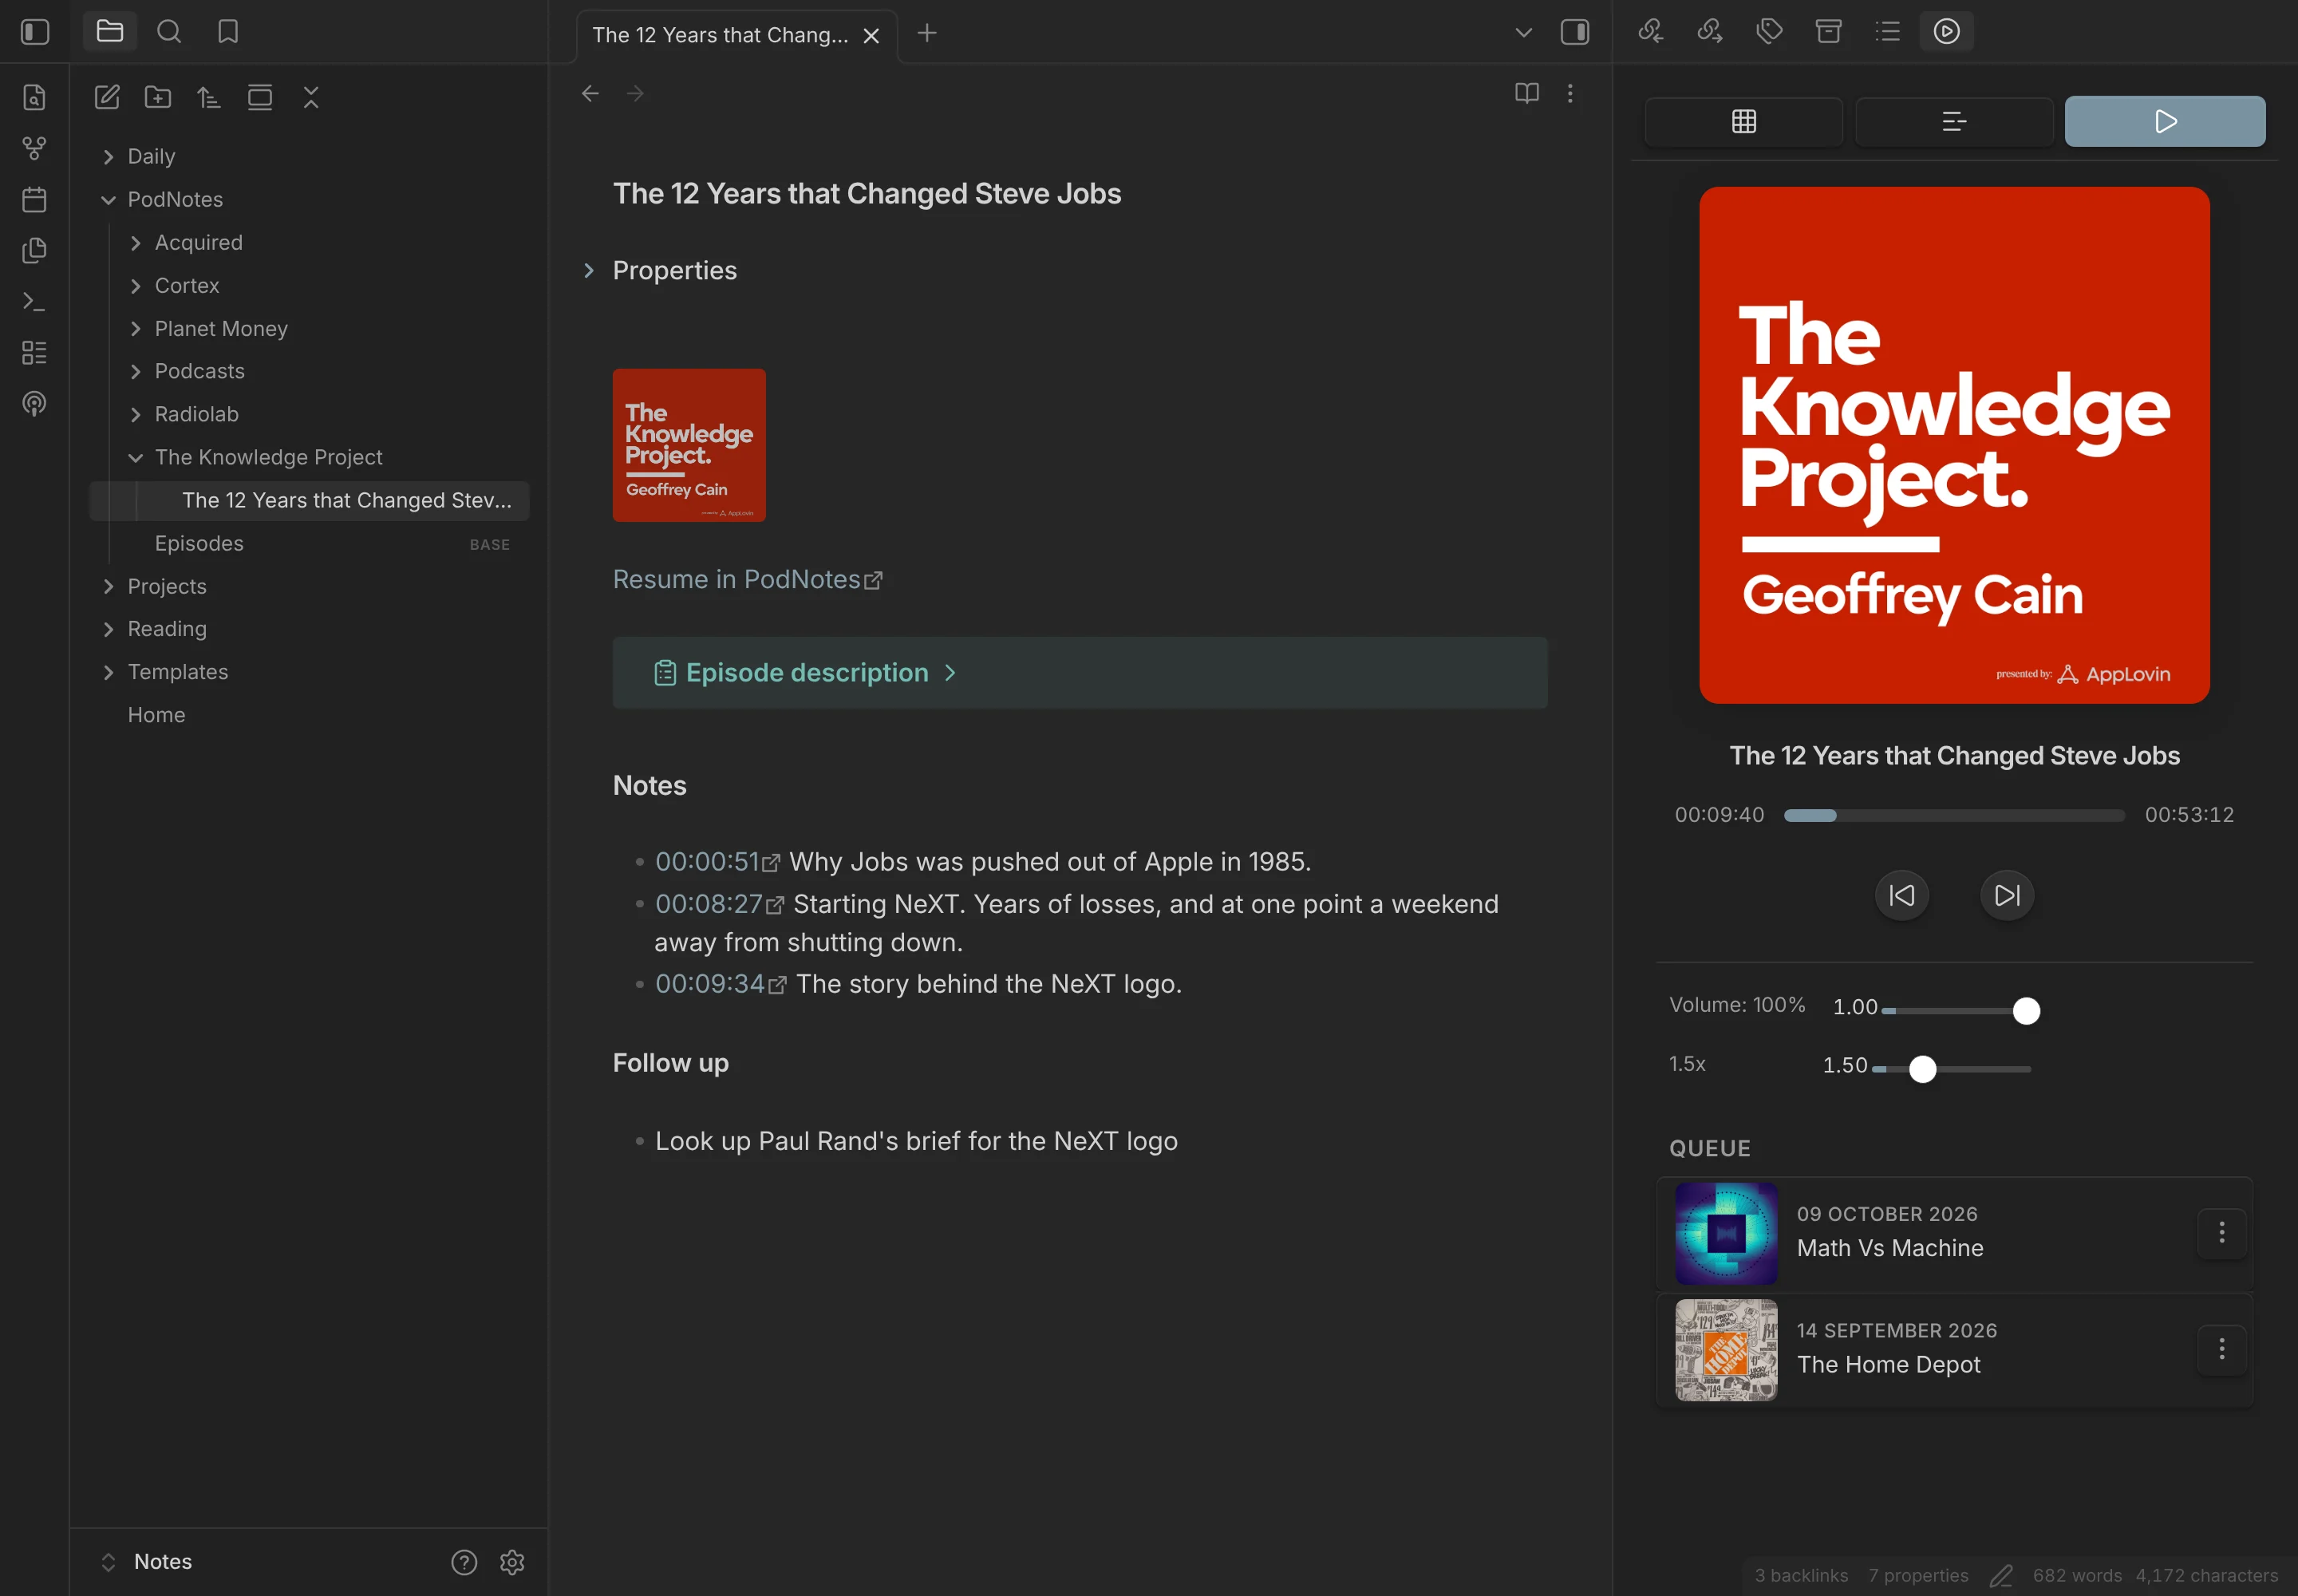Screen dimensions: 2298x1596
Task: Open the outgoing links tab
Action: tap(1710, 31)
